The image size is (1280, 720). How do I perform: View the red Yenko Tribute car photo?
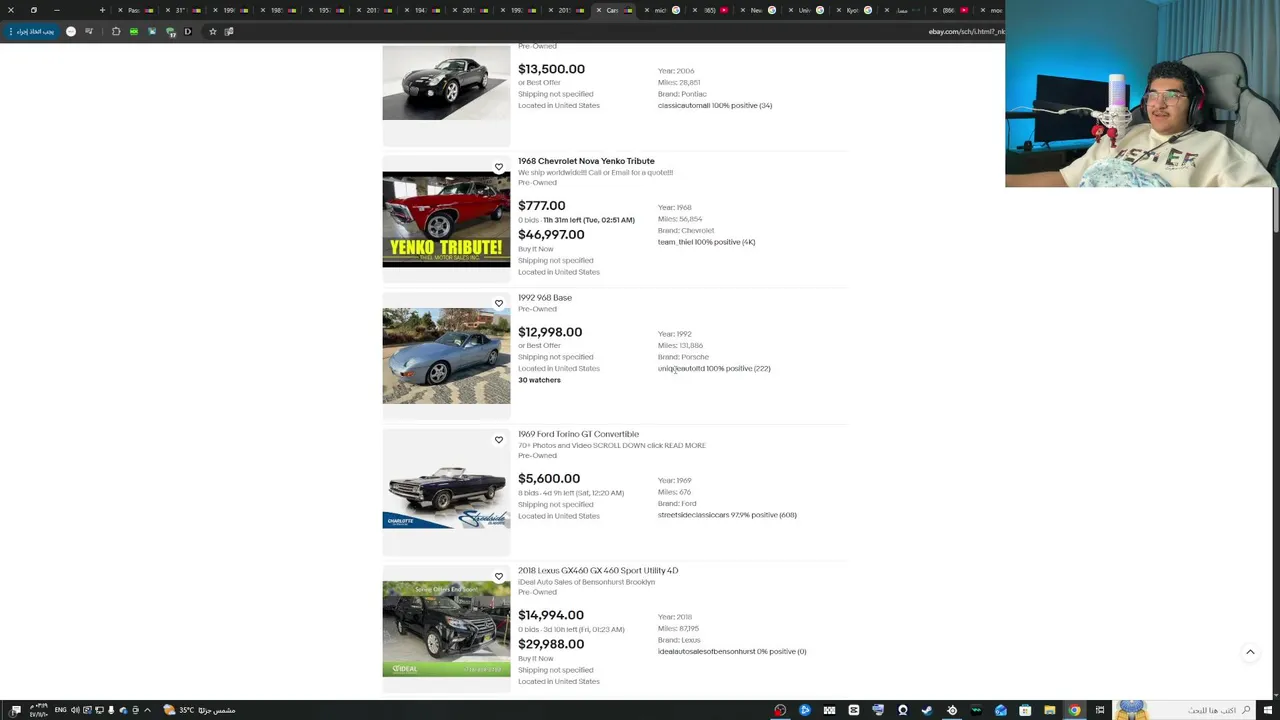(x=446, y=219)
